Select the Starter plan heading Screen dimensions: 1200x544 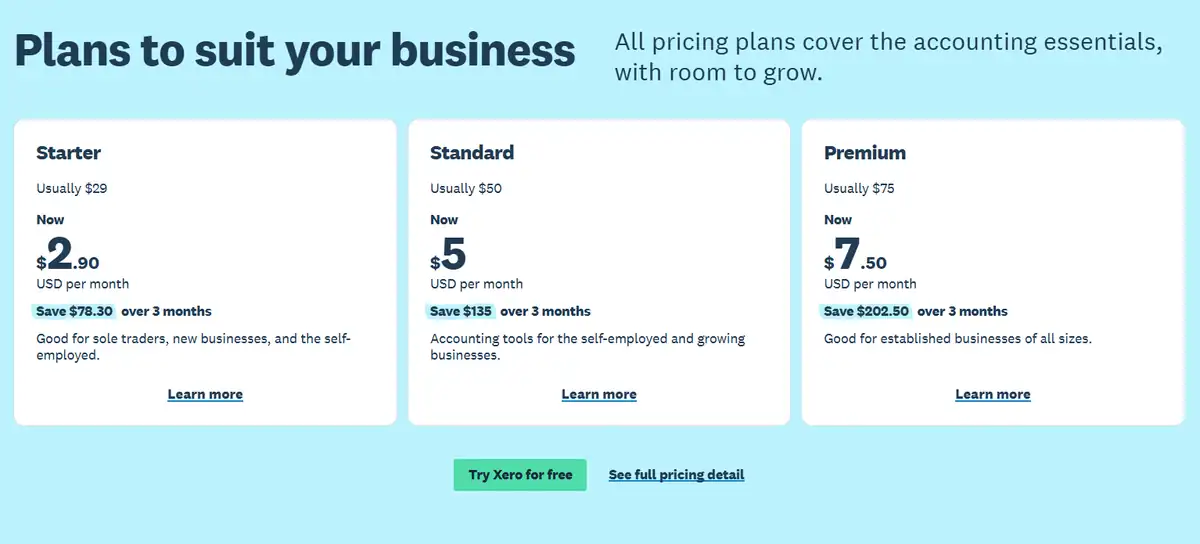coord(69,153)
